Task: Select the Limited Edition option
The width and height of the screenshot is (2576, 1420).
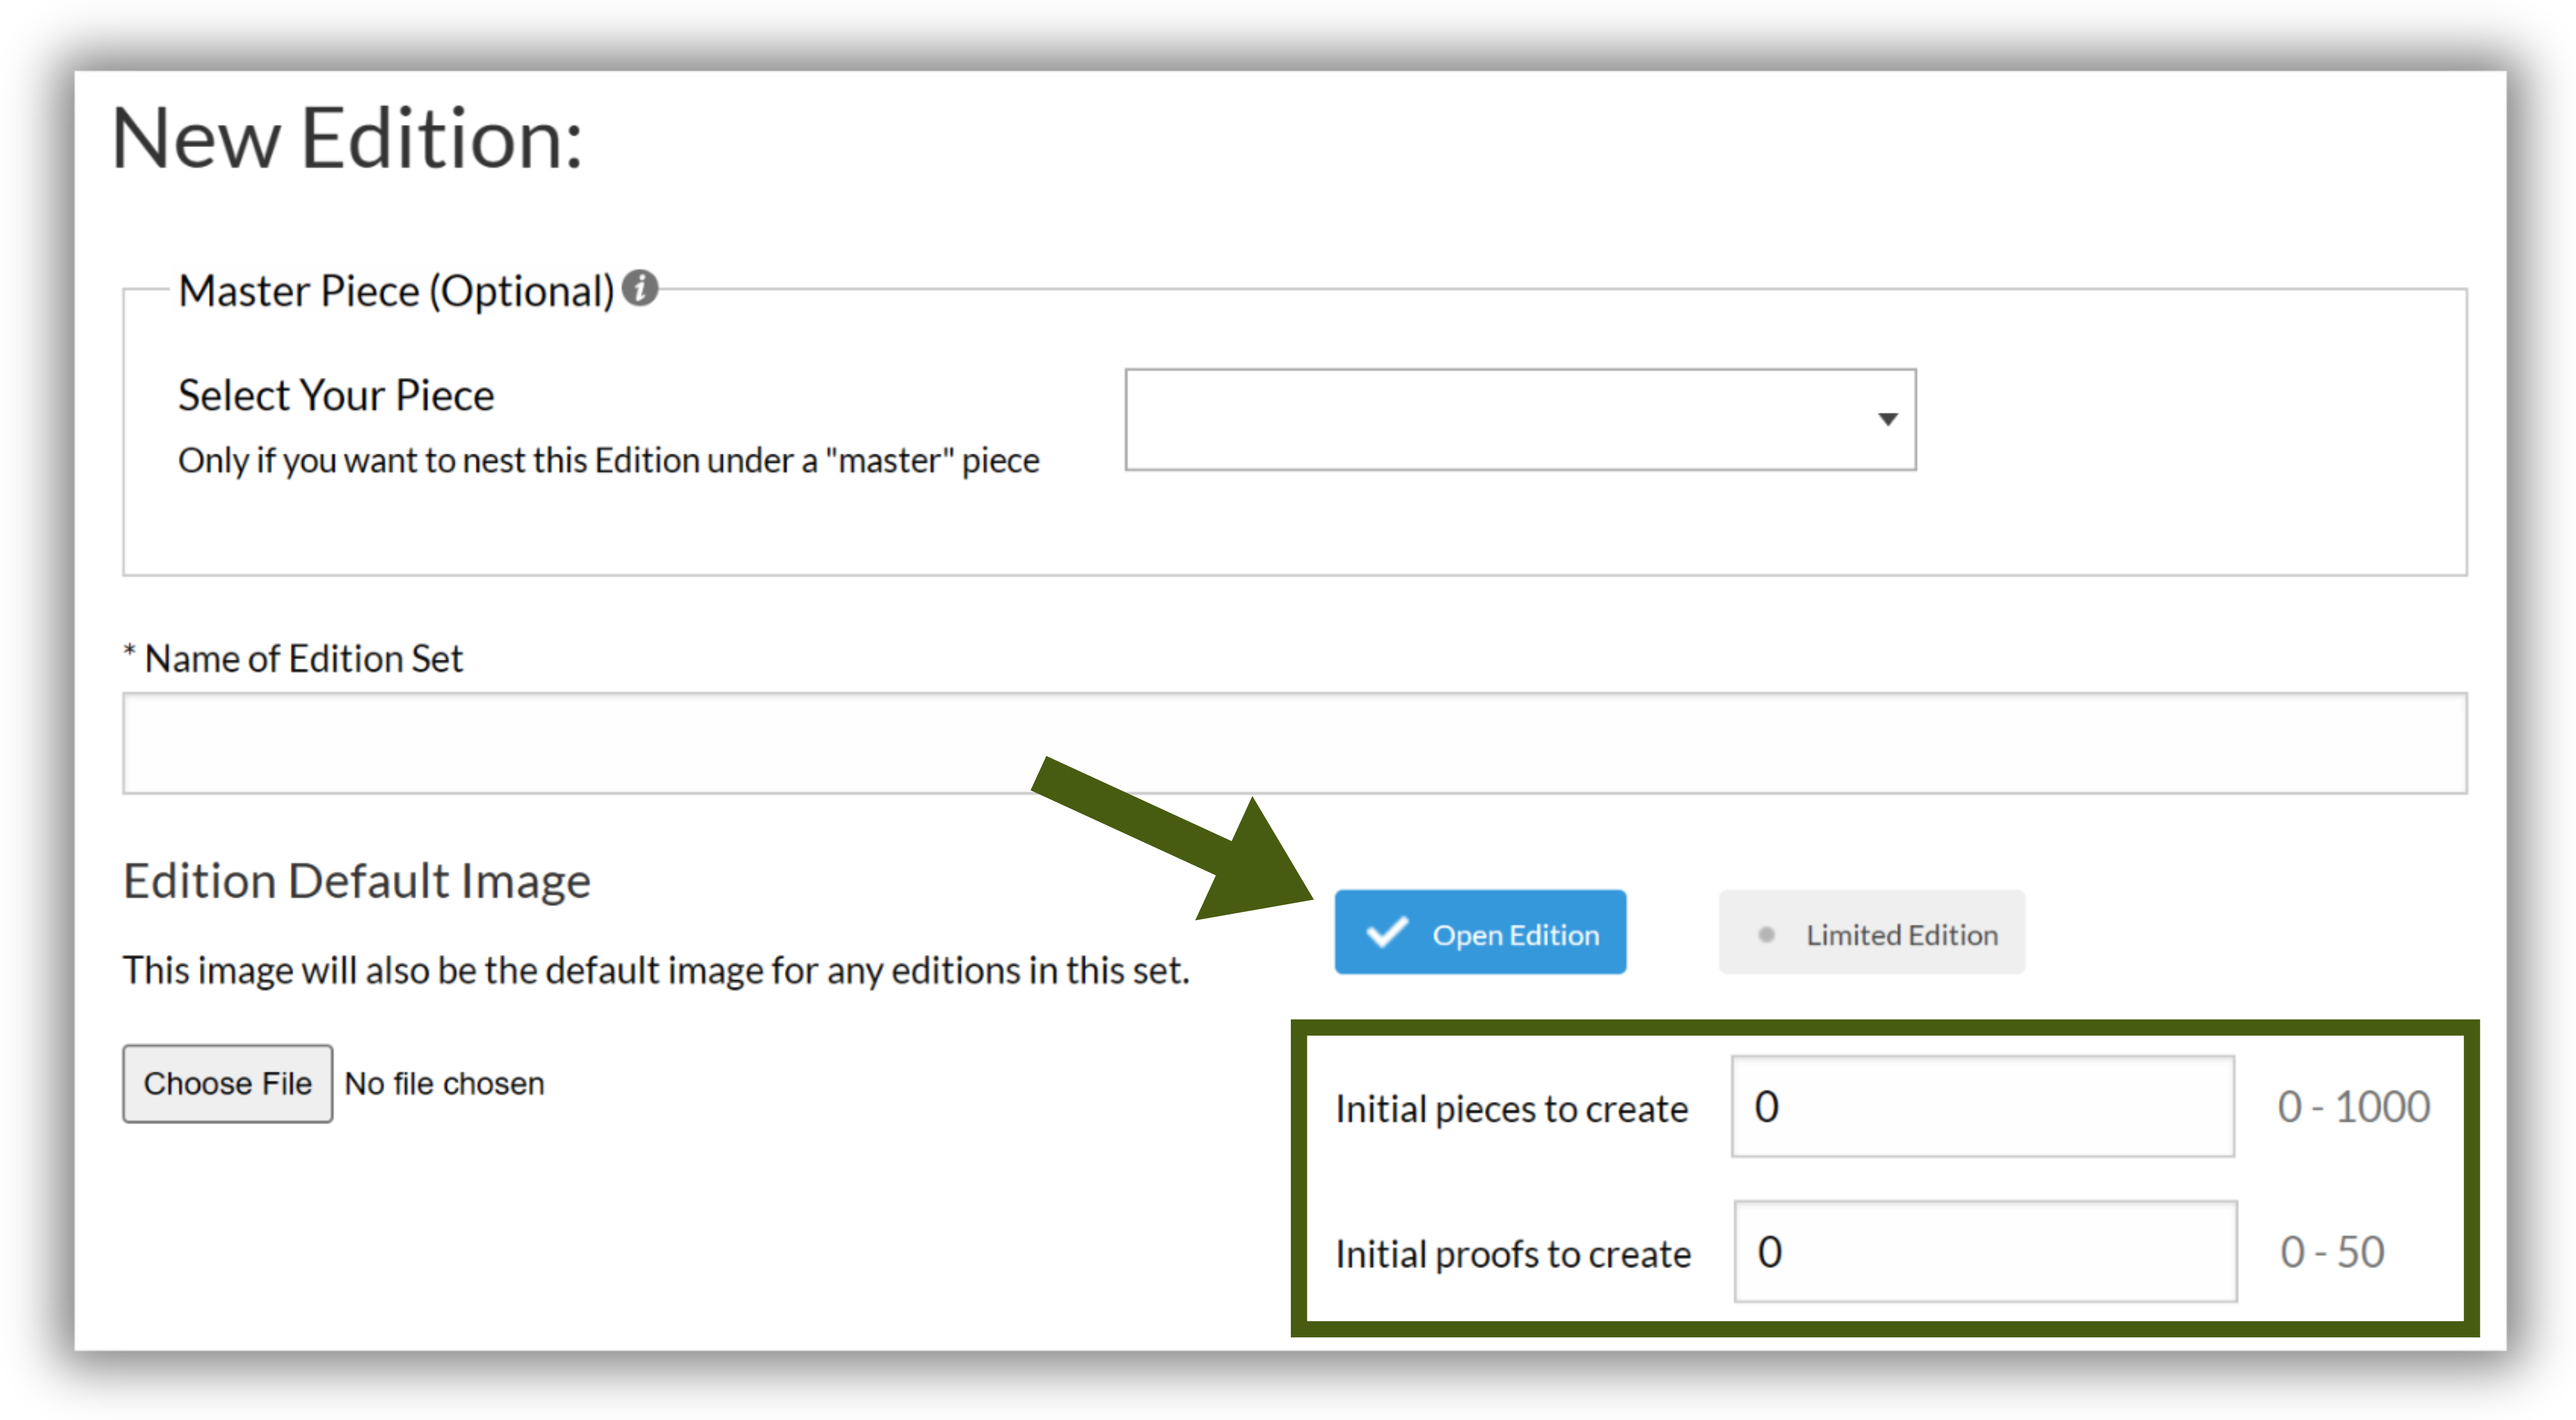Action: click(x=1871, y=932)
